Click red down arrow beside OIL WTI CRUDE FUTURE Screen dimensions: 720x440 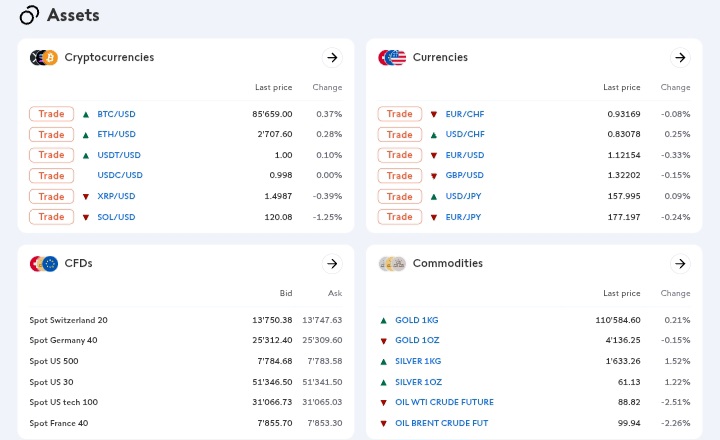(383, 403)
